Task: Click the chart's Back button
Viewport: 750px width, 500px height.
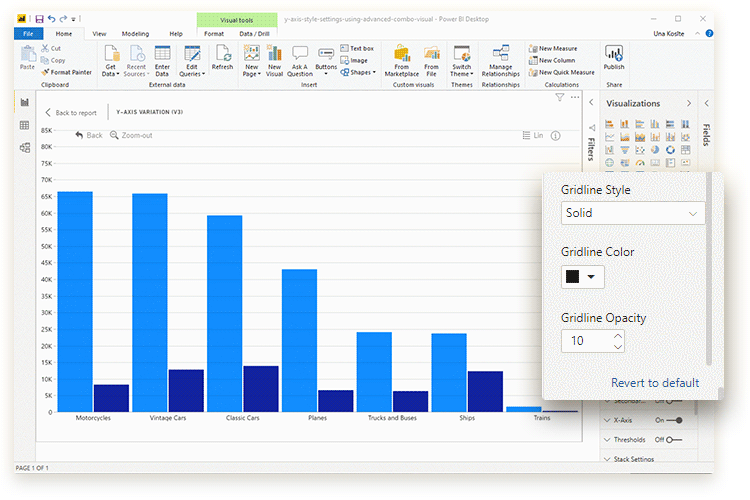Action: pyautogui.click(x=89, y=135)
